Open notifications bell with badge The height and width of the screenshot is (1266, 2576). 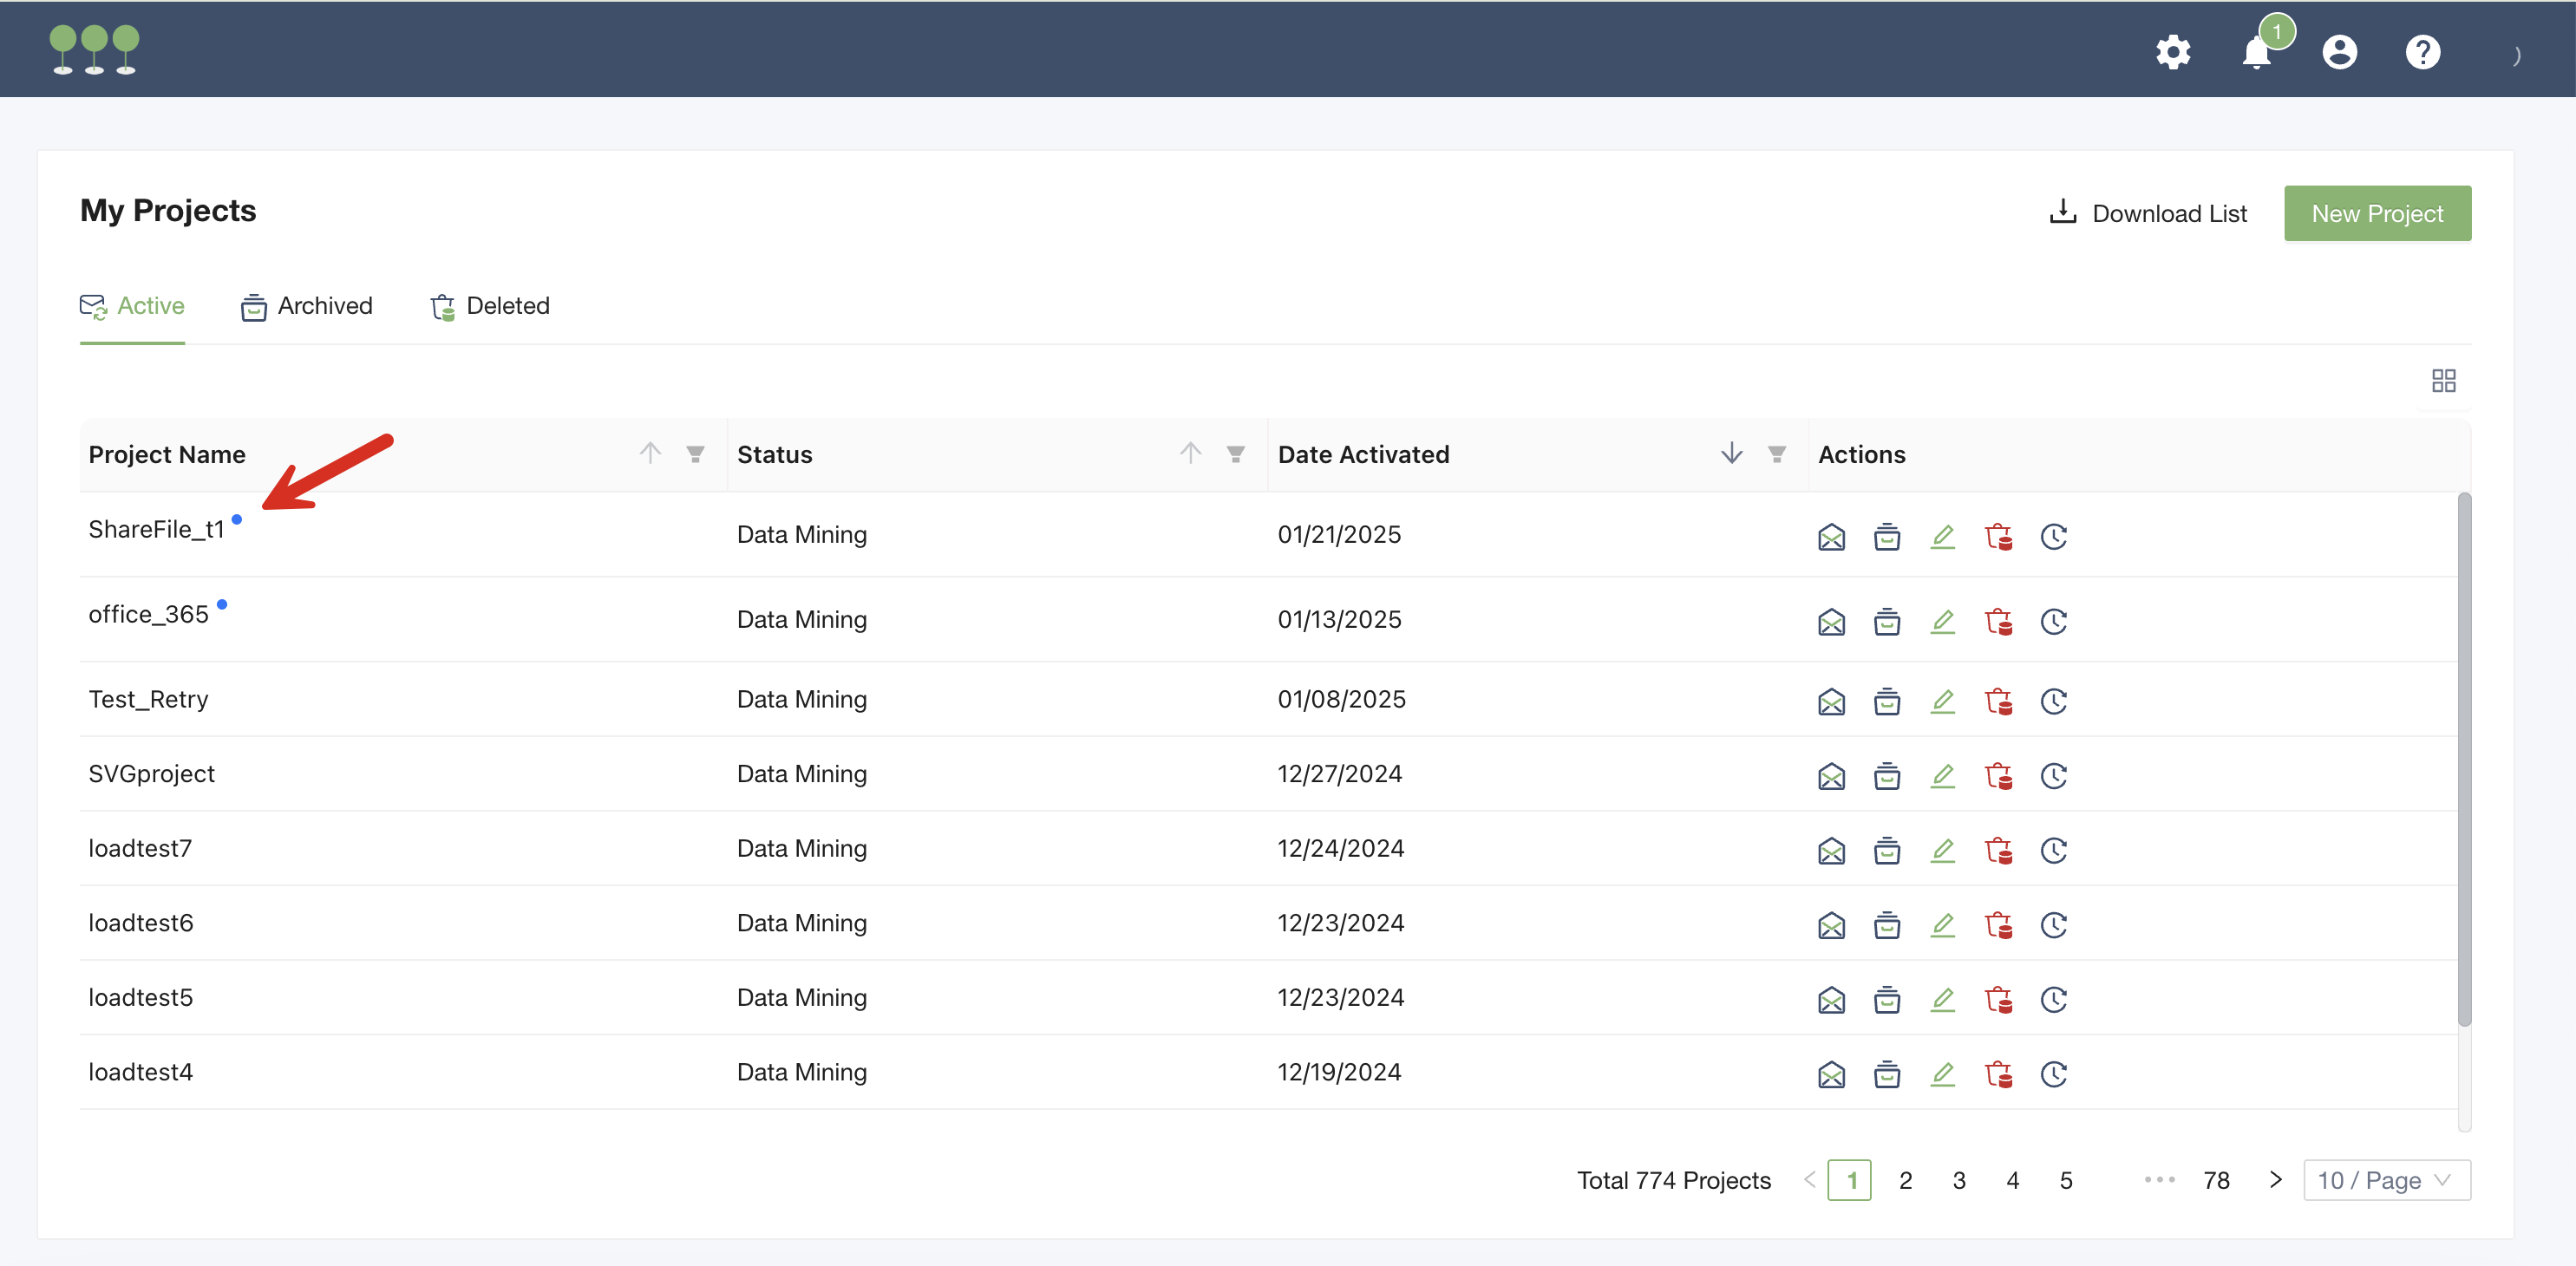(x=2256, y=52)
